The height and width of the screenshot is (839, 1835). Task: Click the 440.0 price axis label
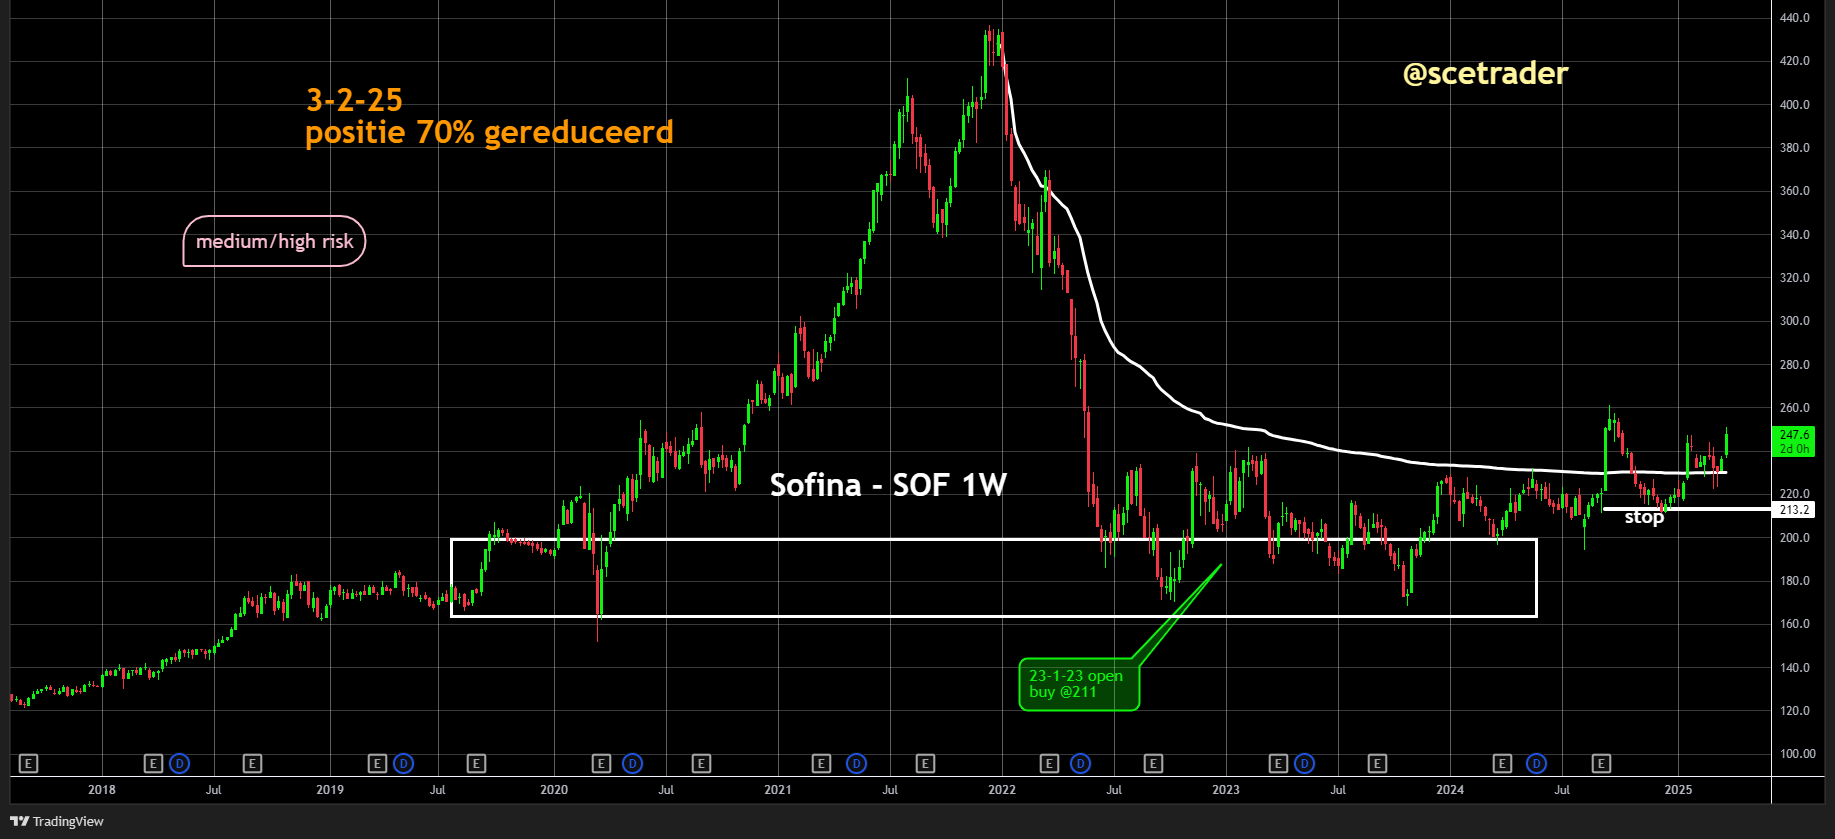pyautogui.click(x=1794, y=18)
